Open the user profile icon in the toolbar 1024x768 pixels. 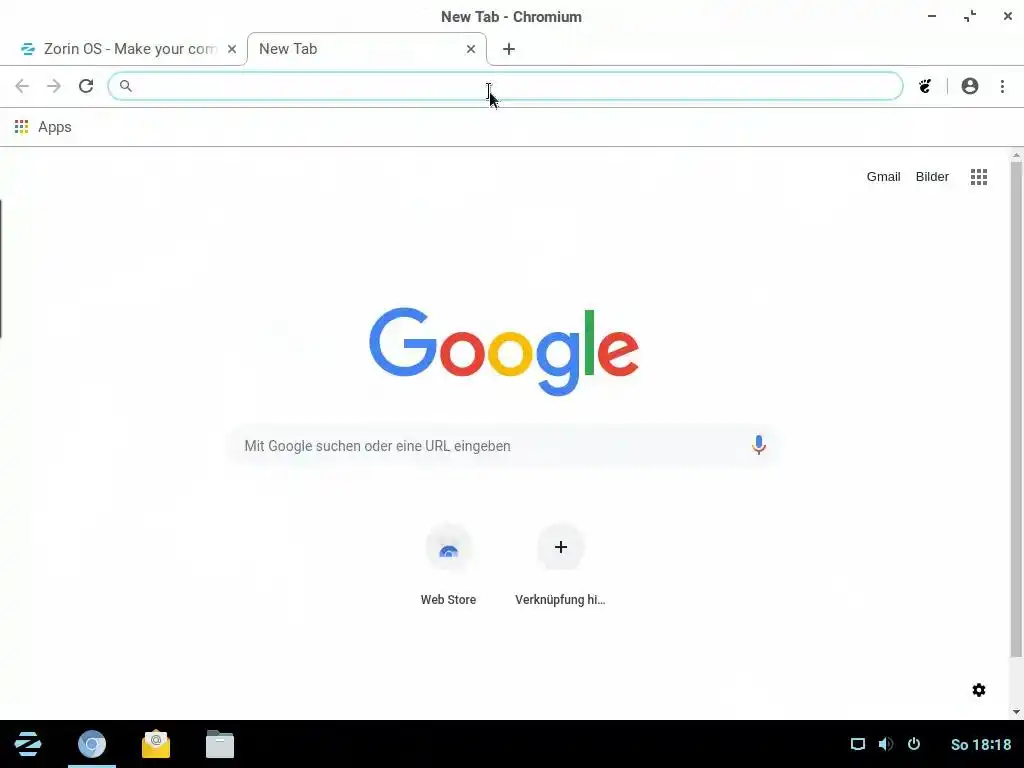(970, 86)
